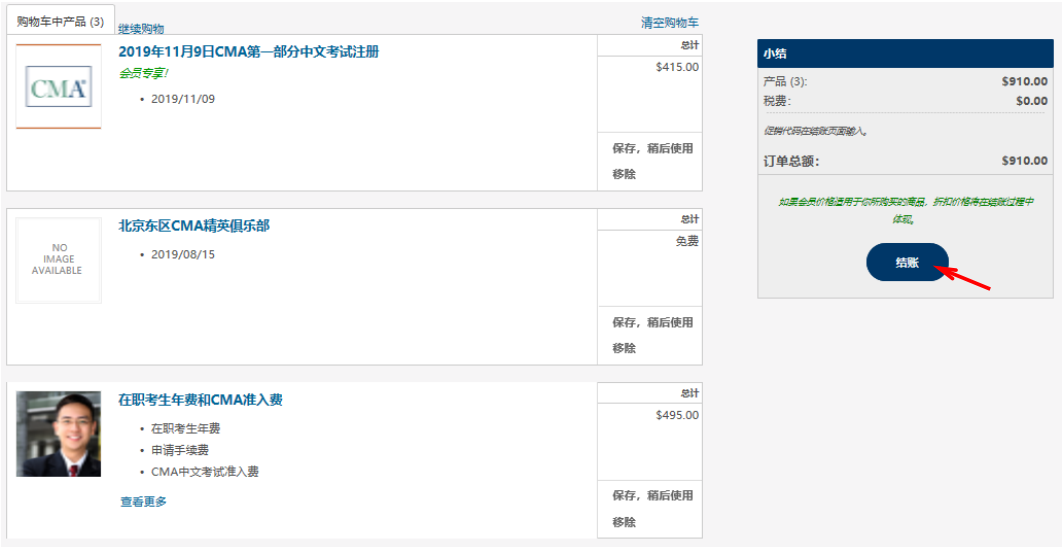Click the 会员专享! label
Screen dimensions: 1064x547
pos(144,73)
